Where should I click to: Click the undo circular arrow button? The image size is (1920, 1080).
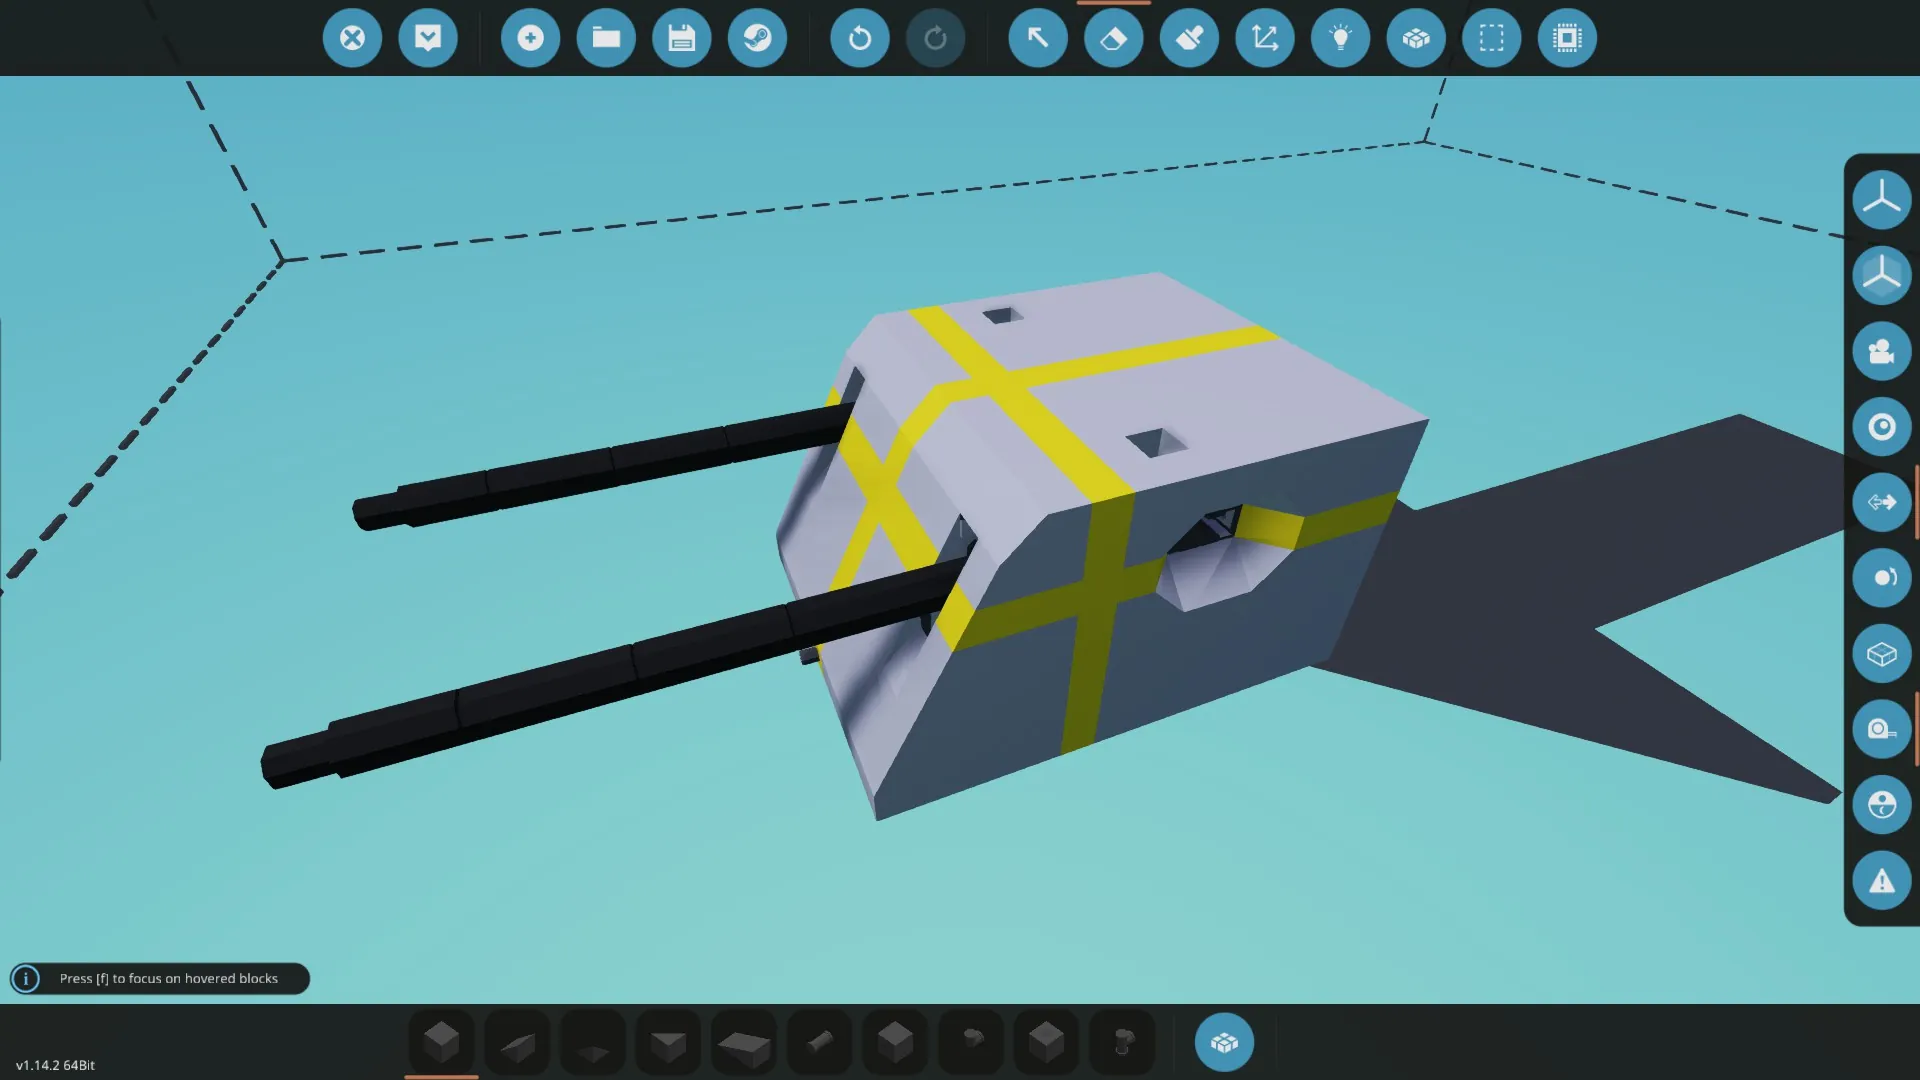(x=859, y=38)
